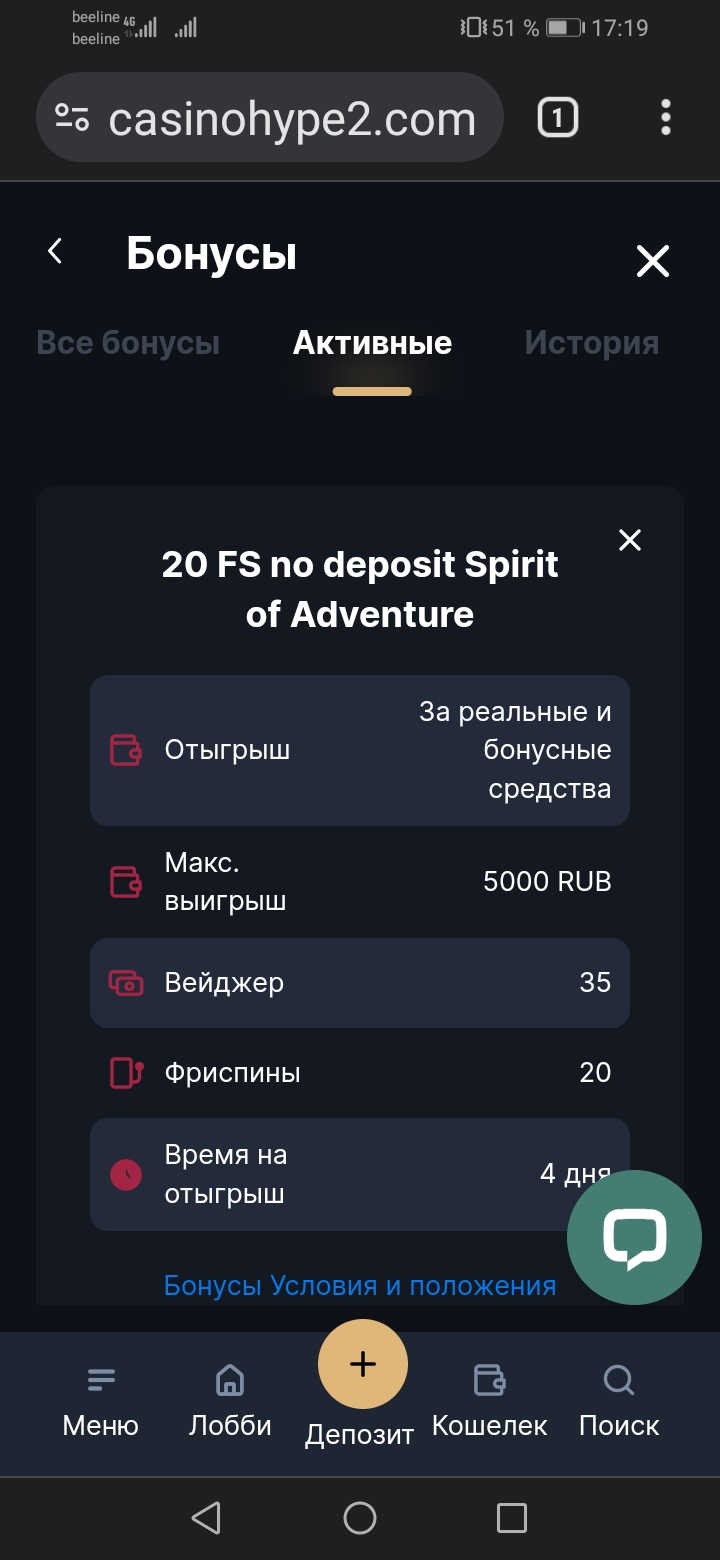Select the Активные tab

[x=372, y=343]
